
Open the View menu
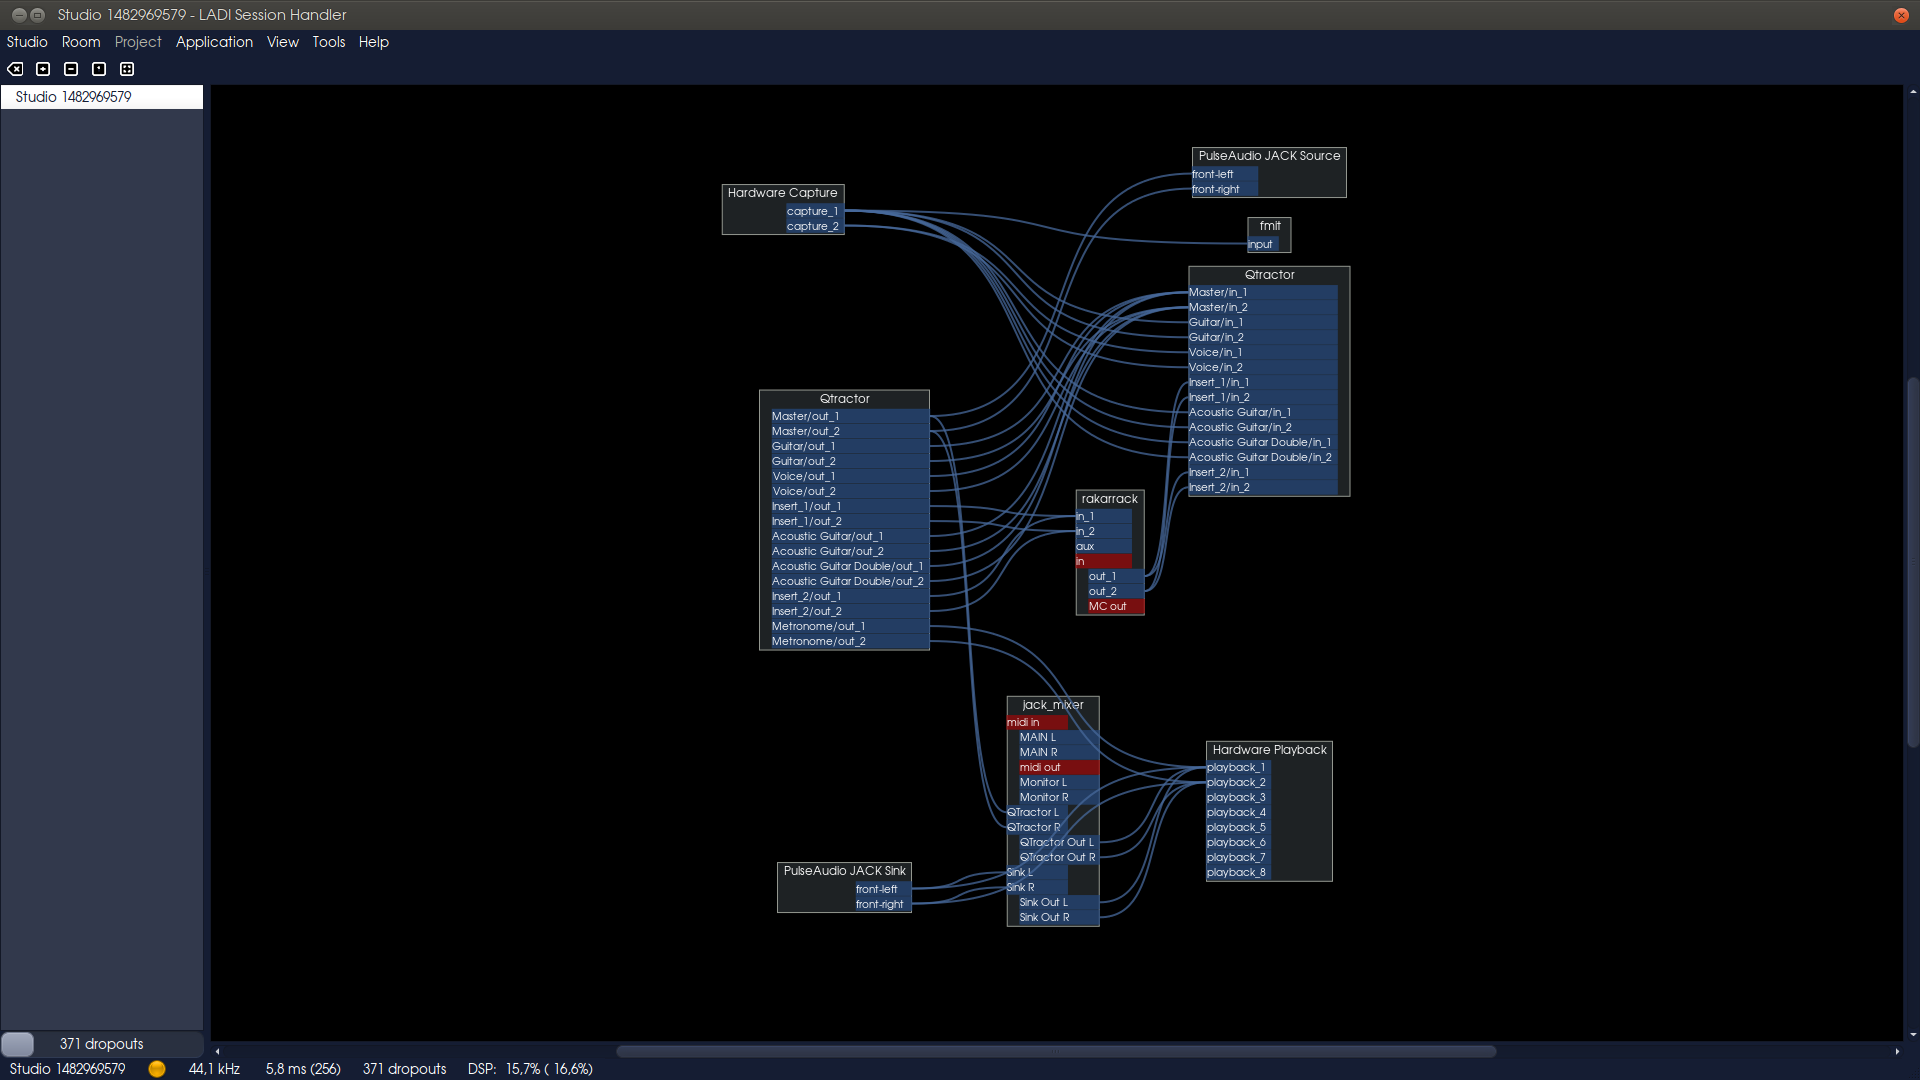(283, 42)
